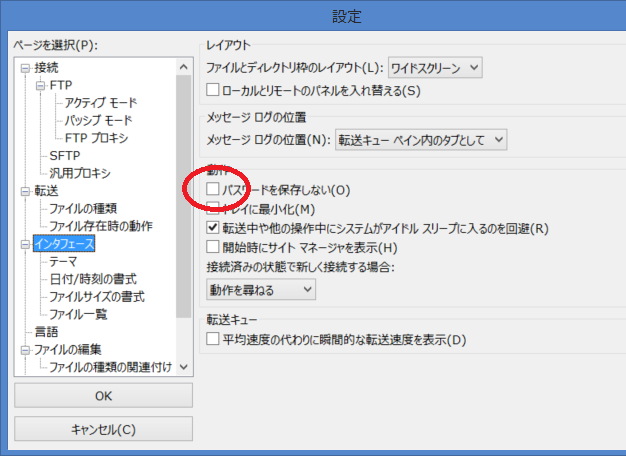Image resolution: width=626 pixels, height=456 pixels.
Task: Select アクティブ モード in the page tree
Action: pyautogui.click(x=101, y=103)
